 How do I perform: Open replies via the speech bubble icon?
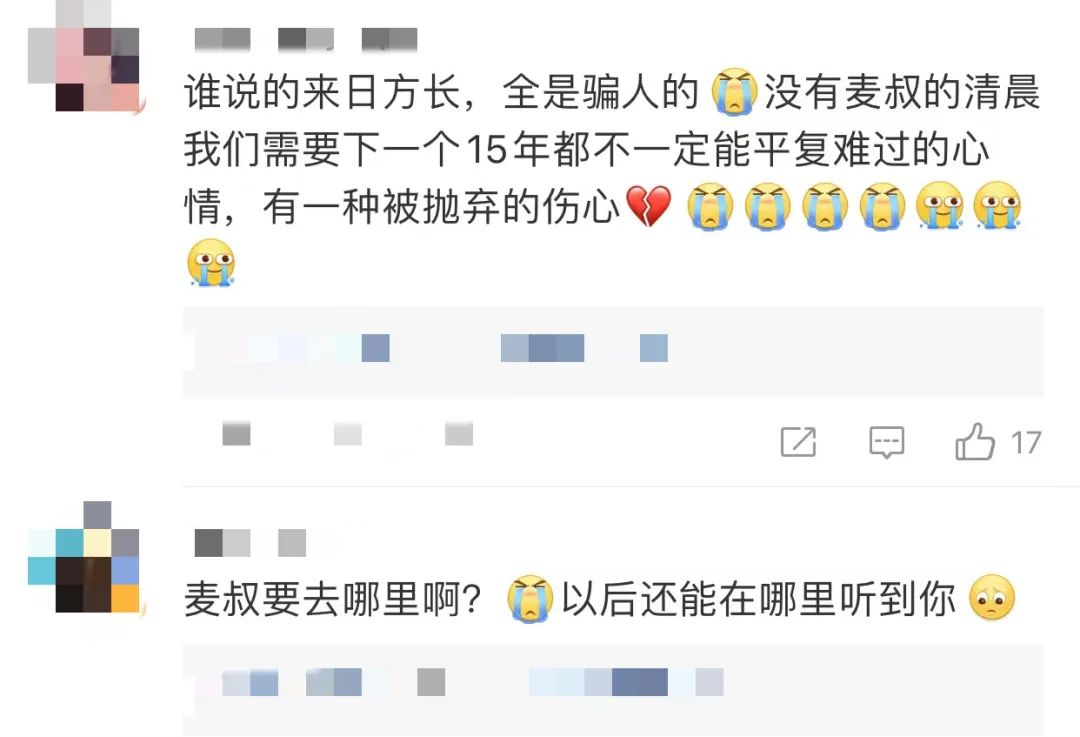click(886, 442)
